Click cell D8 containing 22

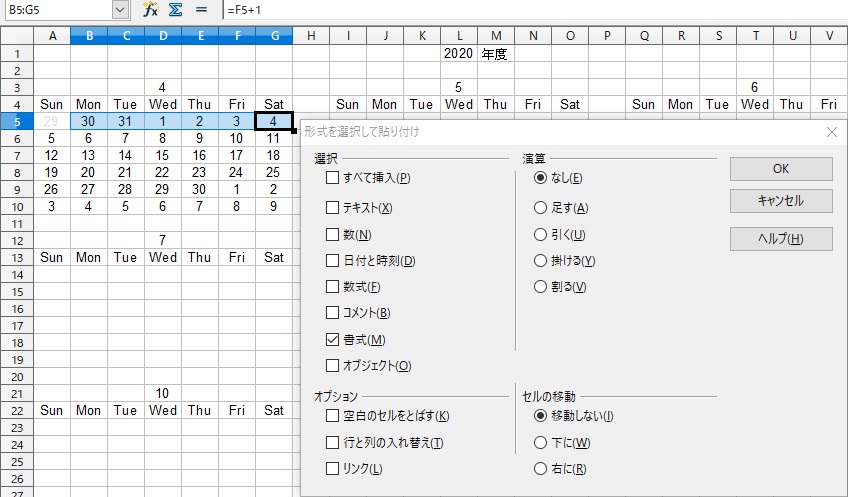[x=163, y=173]
